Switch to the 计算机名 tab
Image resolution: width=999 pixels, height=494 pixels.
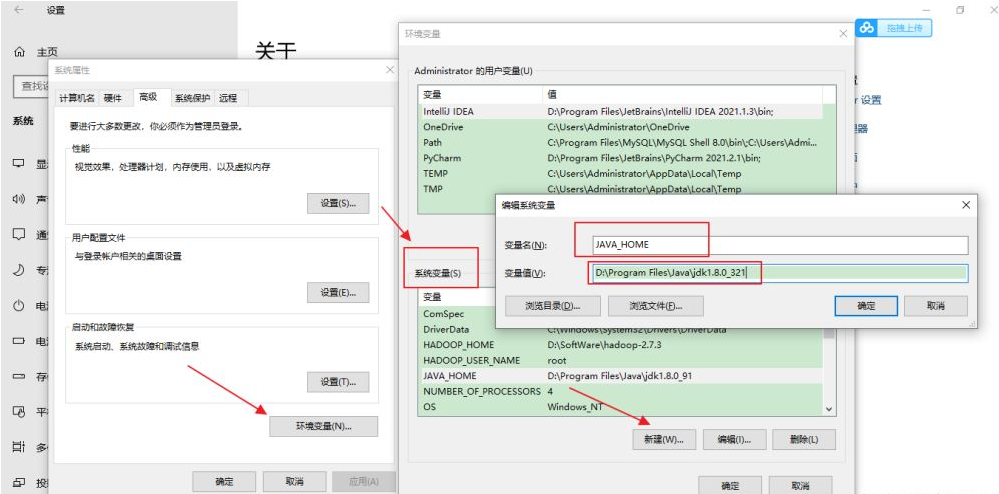(x=76, y=98)
